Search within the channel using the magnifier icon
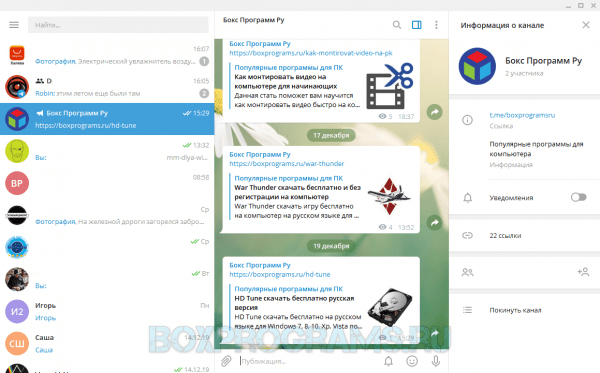This screenshot has width=600, height=373. [397, 25]
